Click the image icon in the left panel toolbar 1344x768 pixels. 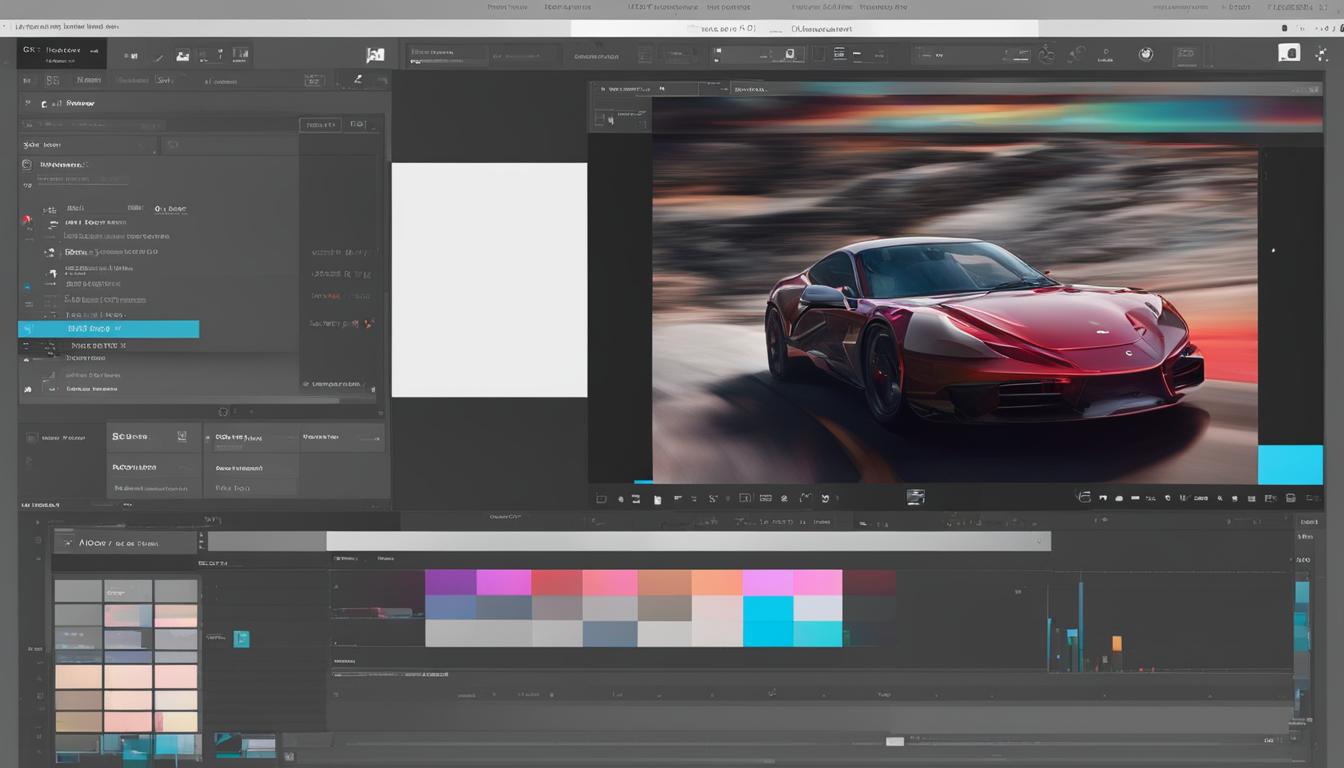(x=182, y=56)
